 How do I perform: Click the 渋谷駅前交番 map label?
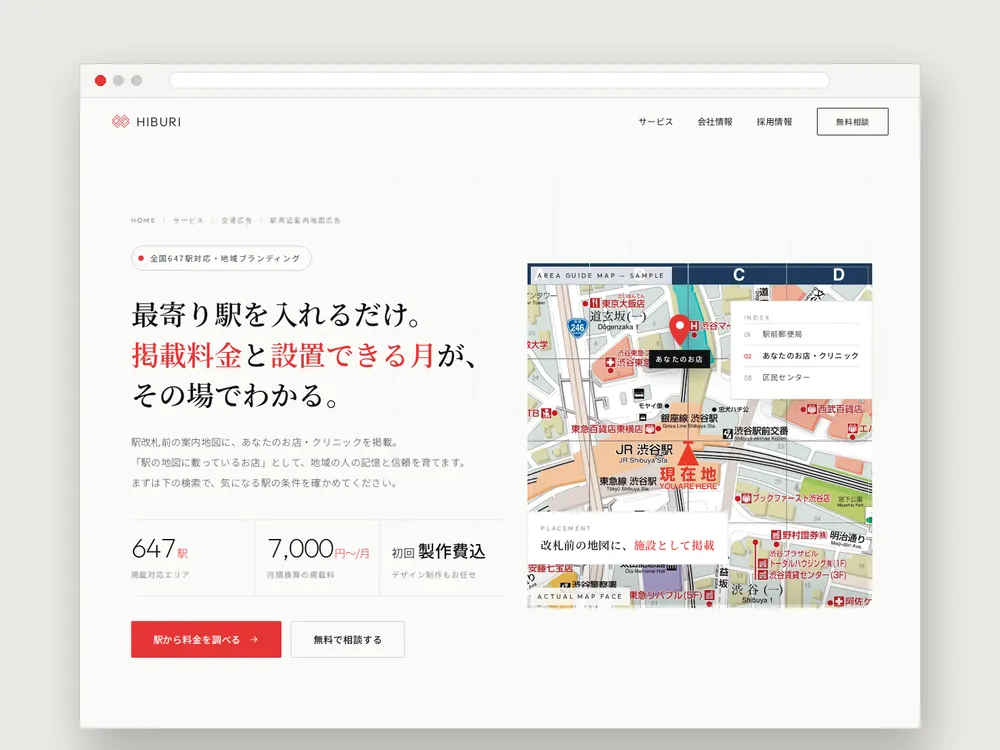pos(760,431)
